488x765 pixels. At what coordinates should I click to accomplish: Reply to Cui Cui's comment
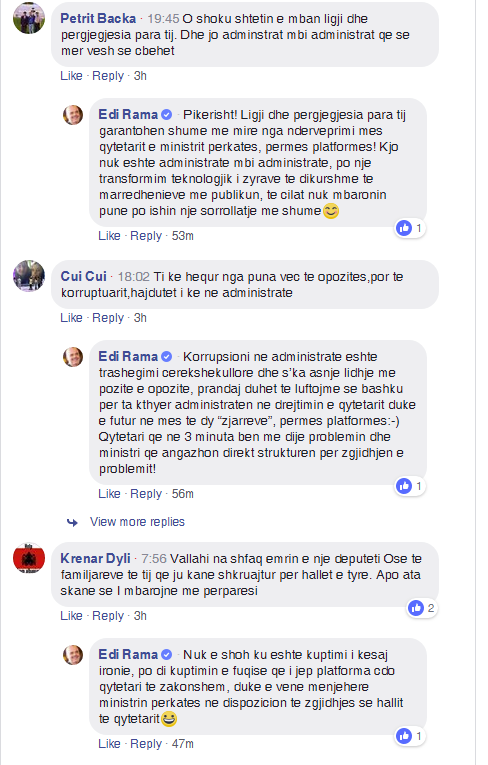click(108, 318)
